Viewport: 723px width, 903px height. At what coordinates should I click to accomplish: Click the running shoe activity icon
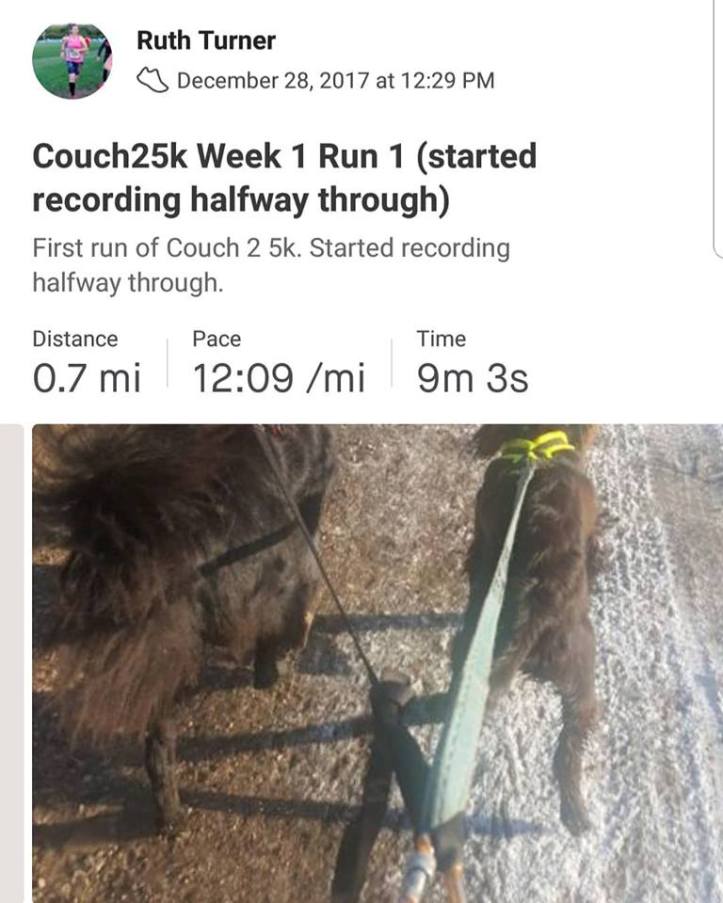click(x=152, y=80)
